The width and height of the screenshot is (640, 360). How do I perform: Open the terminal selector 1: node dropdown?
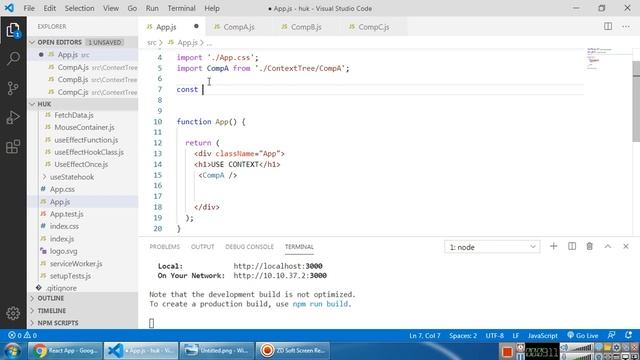492,247
